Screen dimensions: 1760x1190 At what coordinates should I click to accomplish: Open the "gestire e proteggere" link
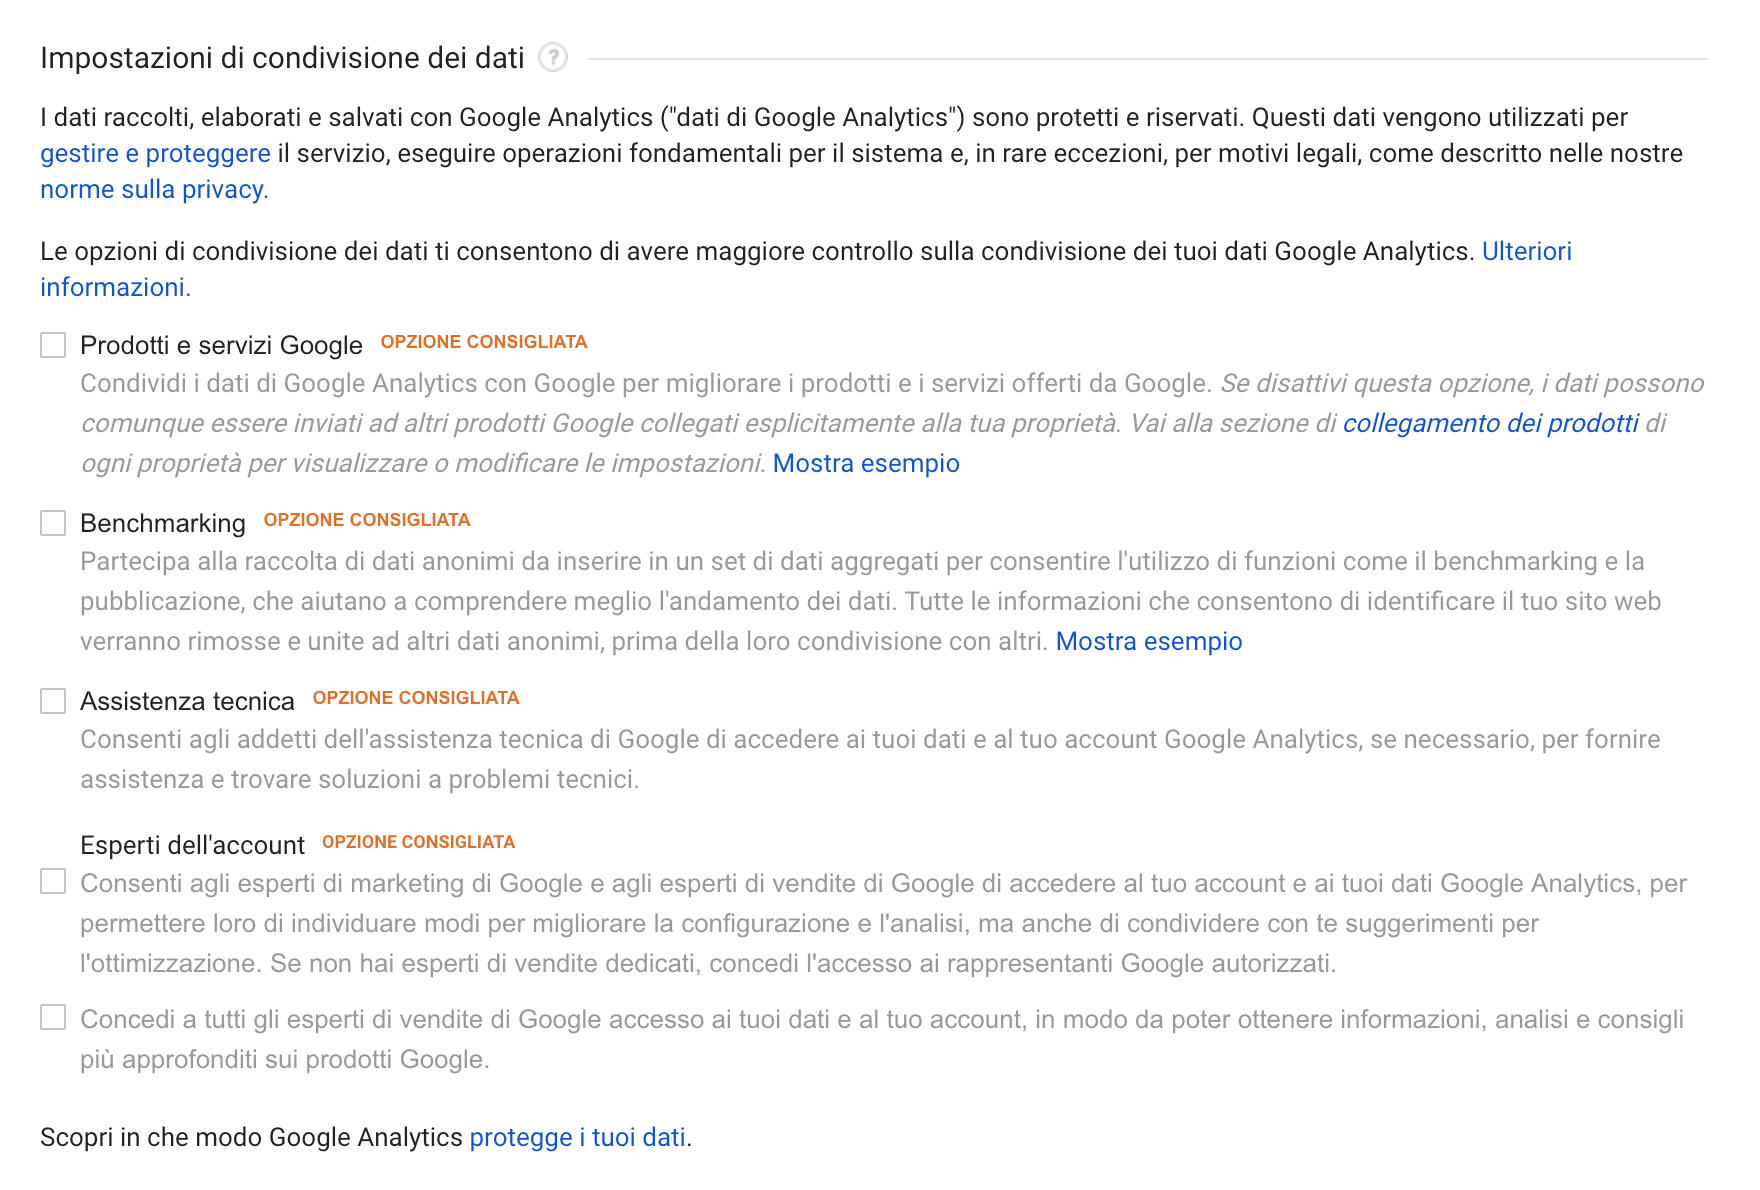(x=153, y=153)
